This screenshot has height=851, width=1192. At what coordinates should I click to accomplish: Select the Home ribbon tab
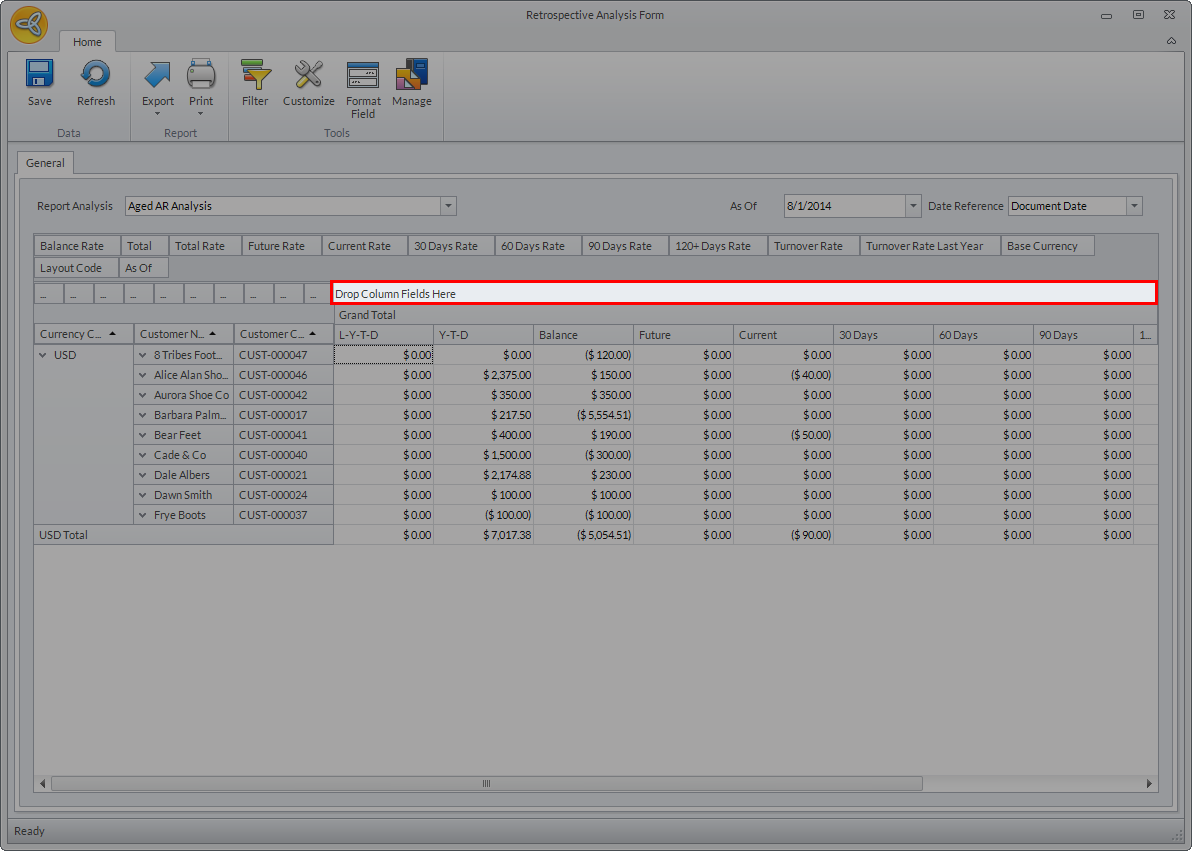pos(87,42)
